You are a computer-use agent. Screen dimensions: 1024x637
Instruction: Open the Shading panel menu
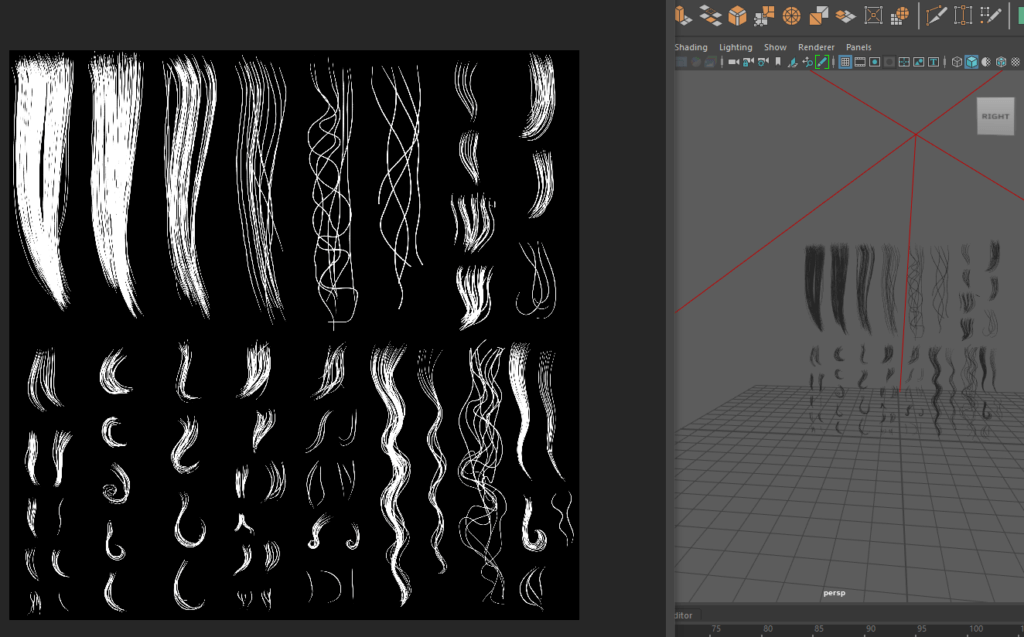tap(691, 47)
